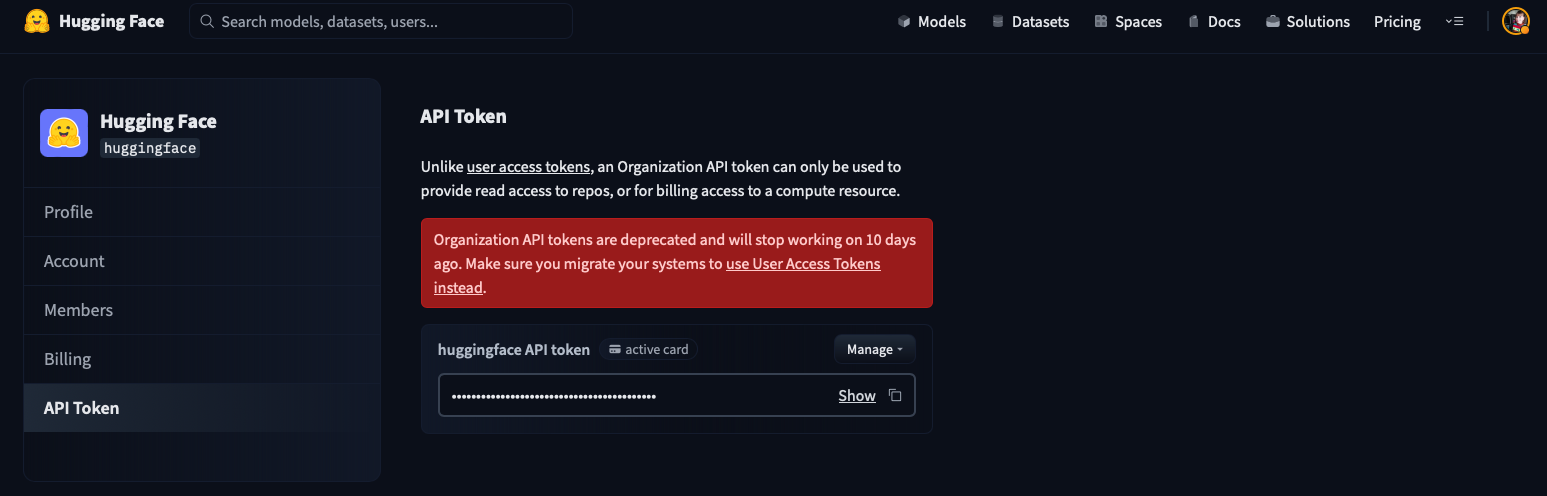Open Spaces from the navbar
The height and width of the screenshot is (496, 1547).
coord(1128,21)
